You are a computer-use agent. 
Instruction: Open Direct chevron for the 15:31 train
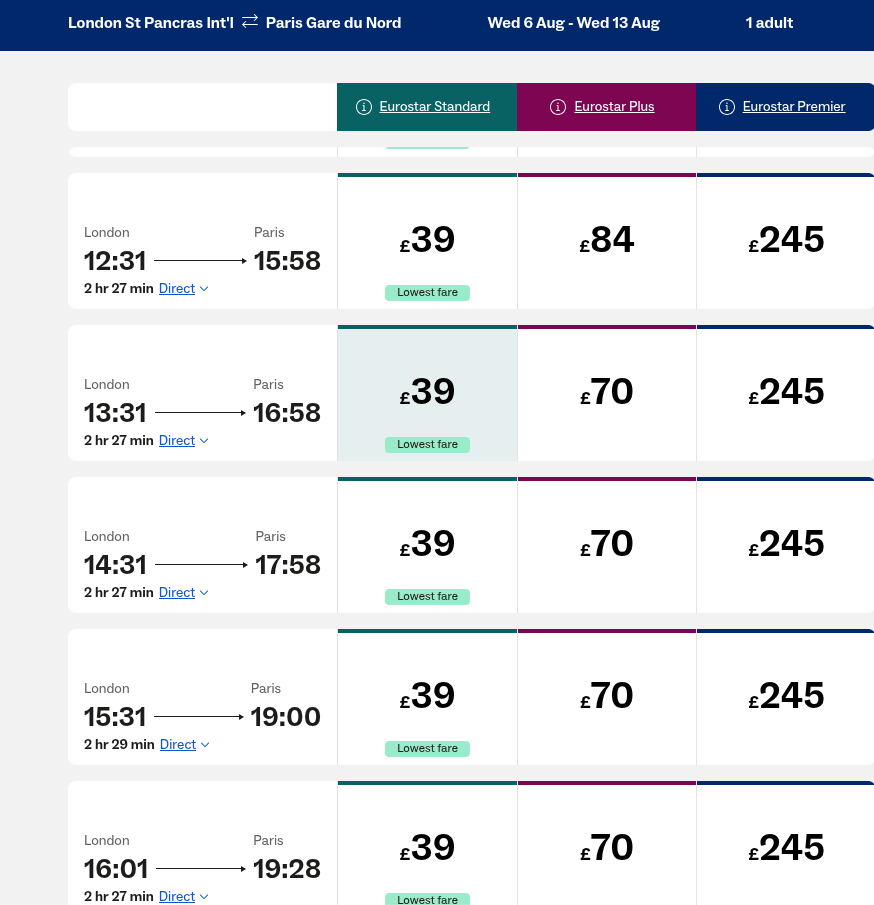coord(204,745)
